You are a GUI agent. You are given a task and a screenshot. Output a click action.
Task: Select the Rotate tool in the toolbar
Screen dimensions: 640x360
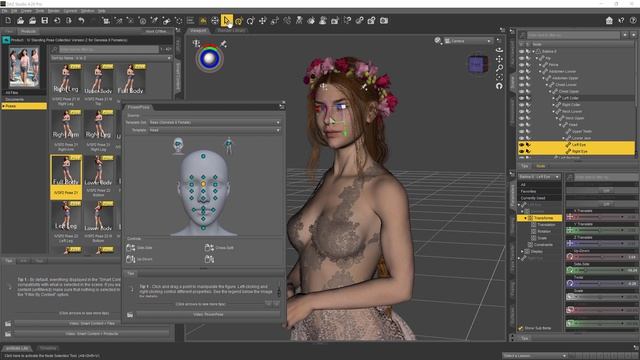point(251,20)
